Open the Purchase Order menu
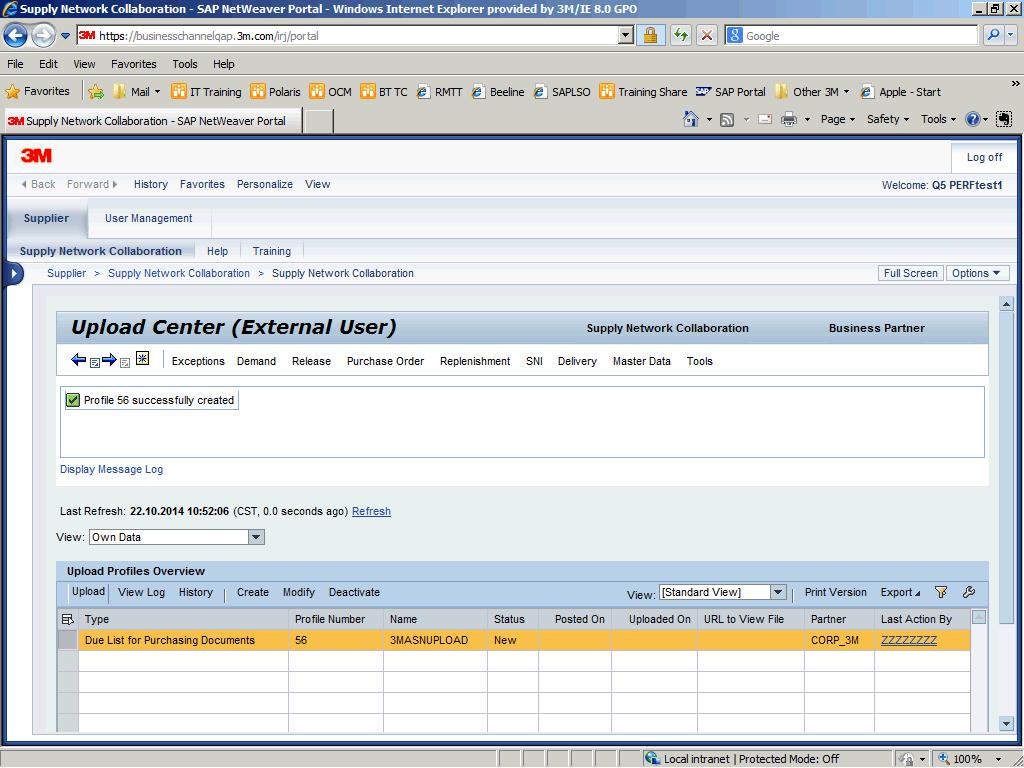This screenshot has width=1024, height=768. [385, 361]
